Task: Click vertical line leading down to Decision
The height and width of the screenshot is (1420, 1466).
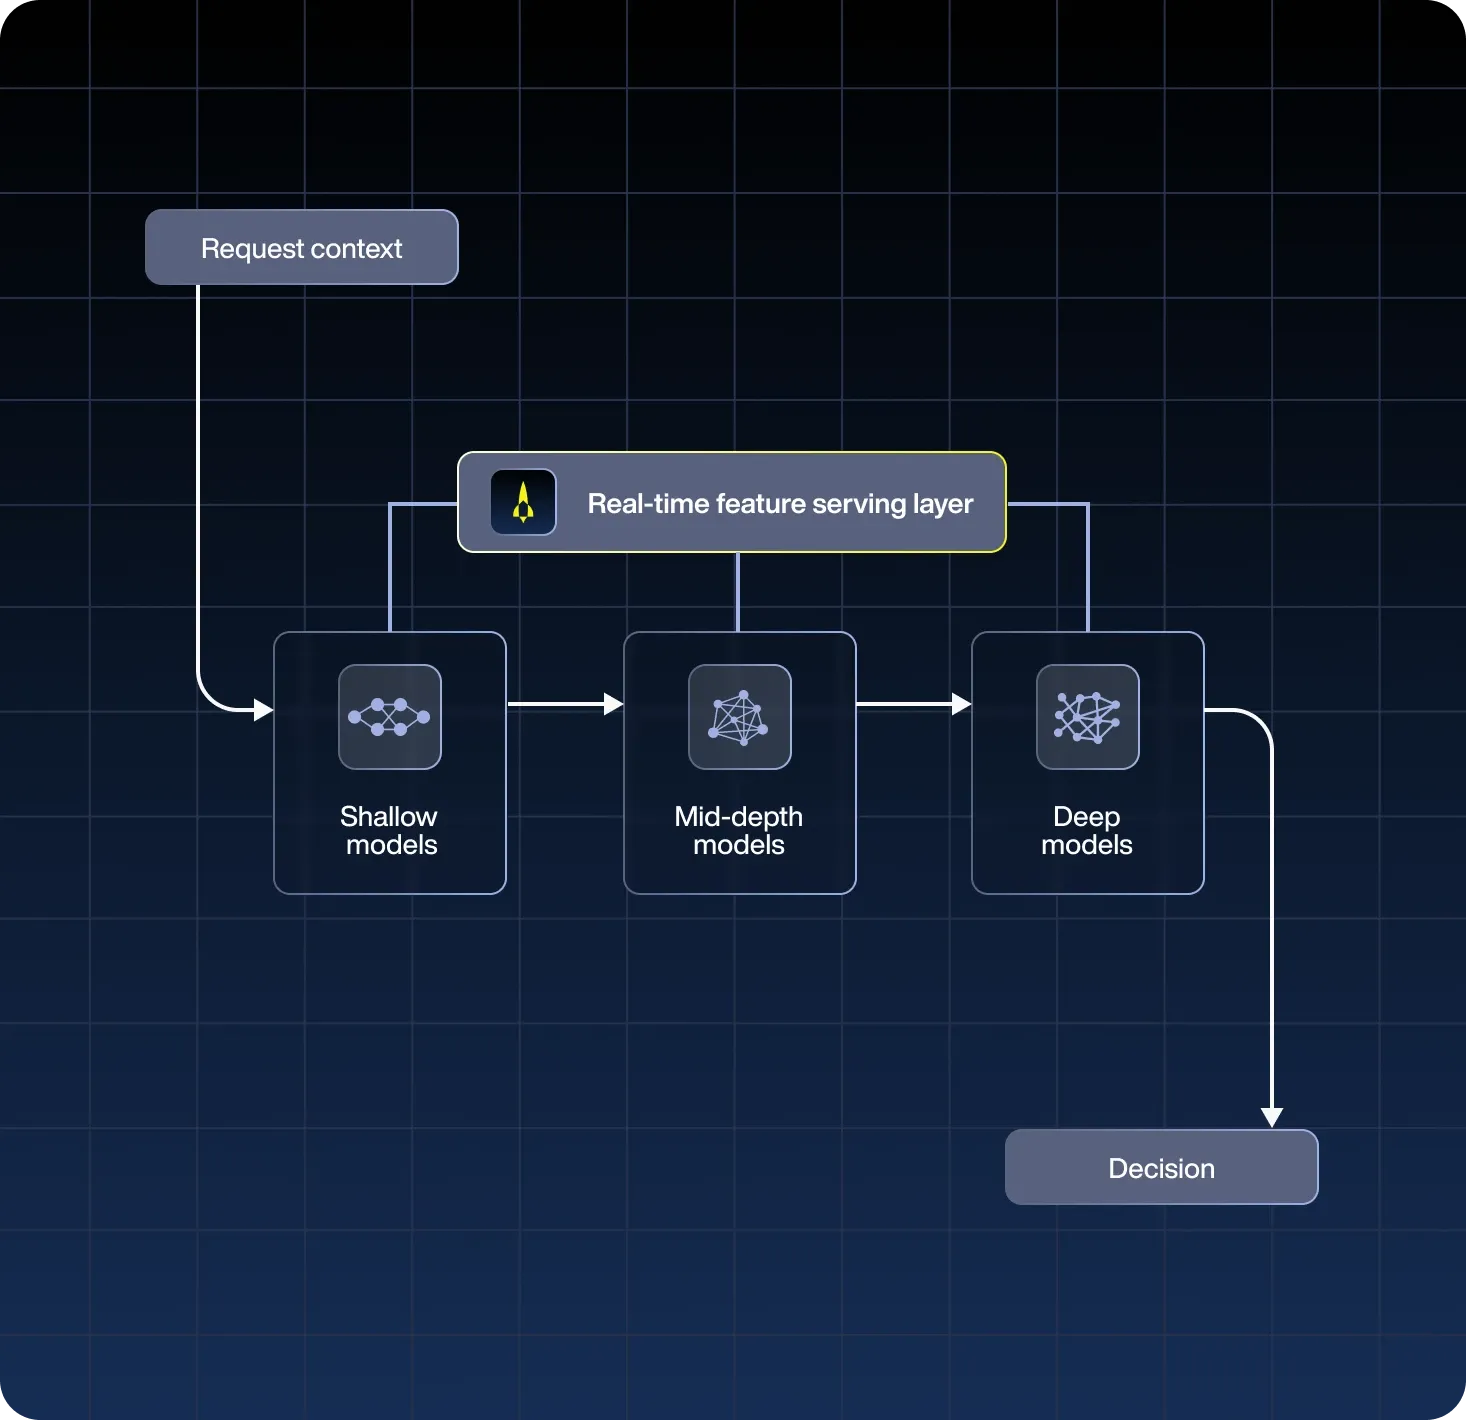Action: click(x=1272, y=920)
